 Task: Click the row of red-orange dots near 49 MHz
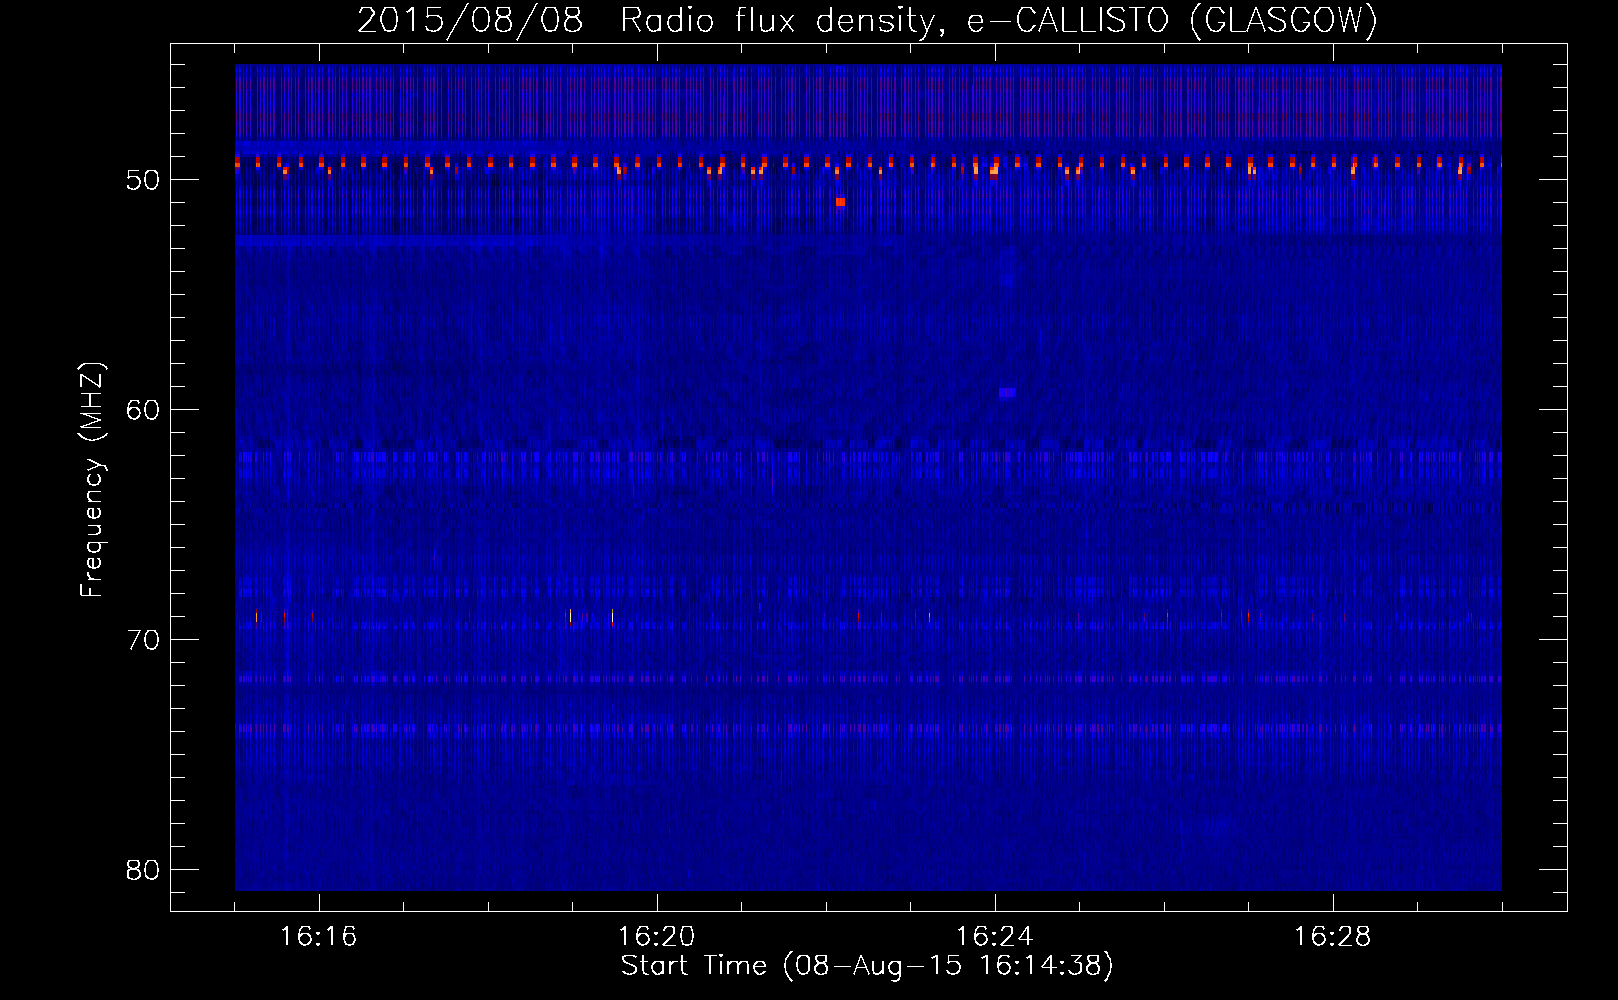(868, 165)
